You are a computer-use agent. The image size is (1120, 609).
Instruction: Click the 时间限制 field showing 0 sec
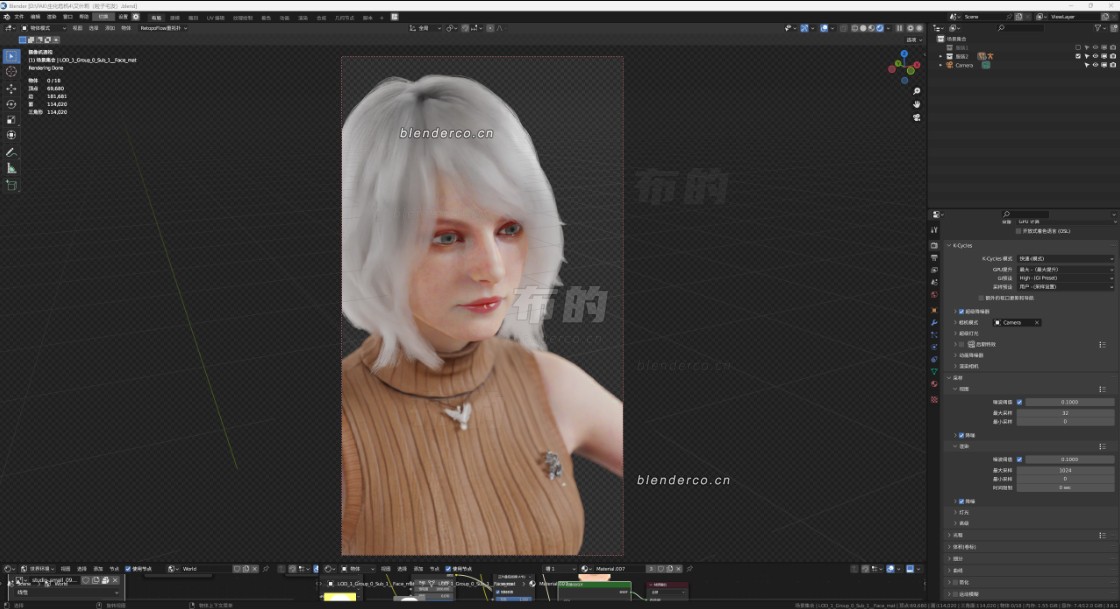click(1065, 488)
